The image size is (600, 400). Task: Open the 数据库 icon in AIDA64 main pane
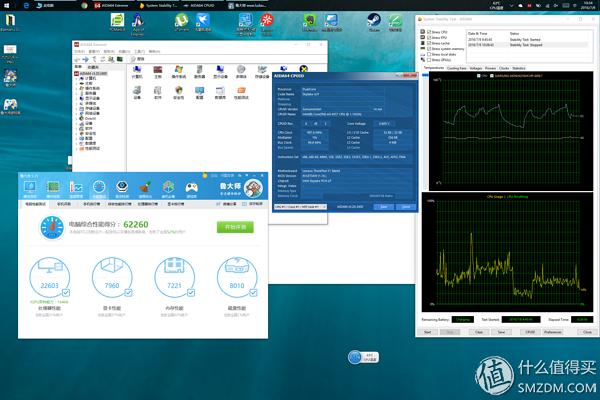click(220, 92)
